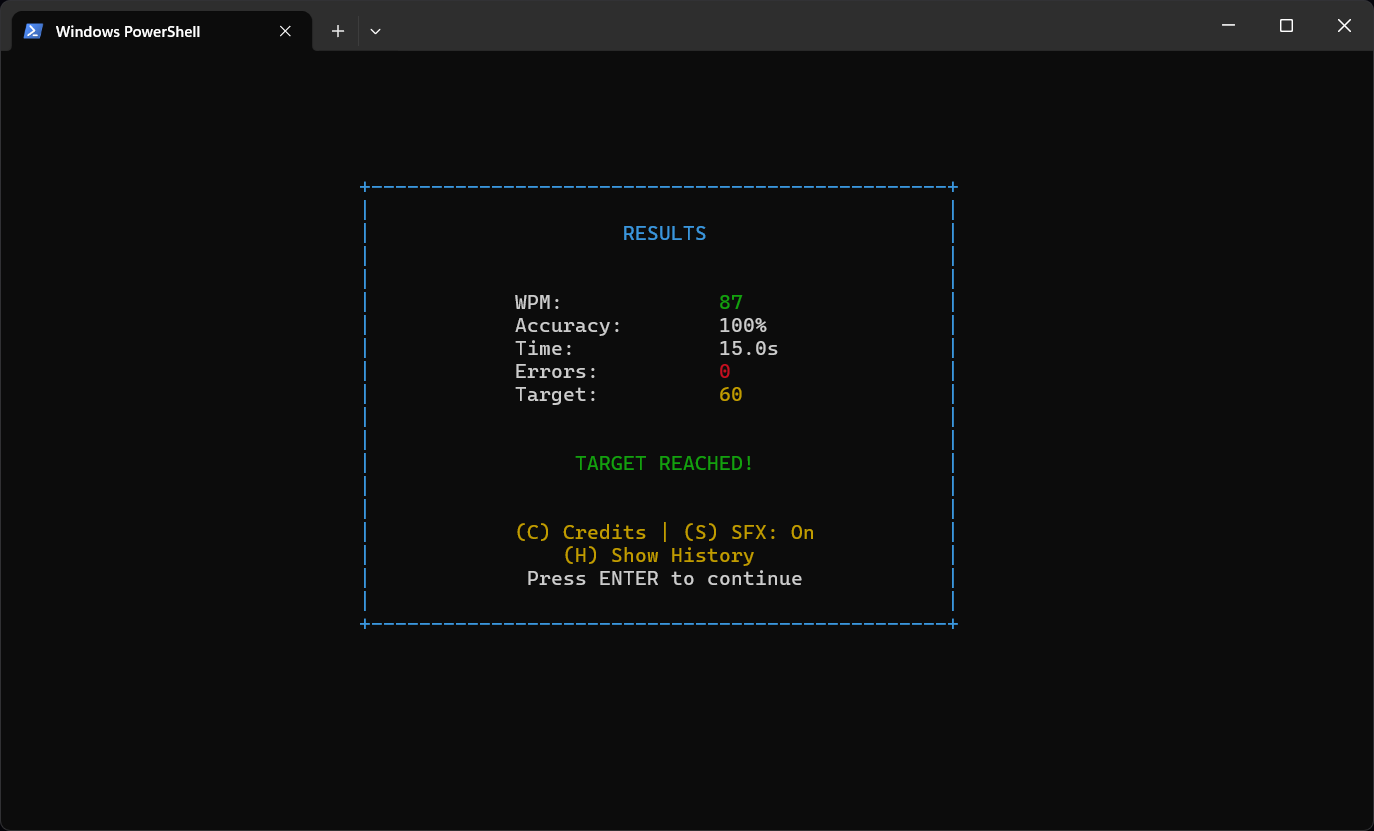Close the terminal window
This screenshot has width=1374, height=831.
click(x=1344, y=26)
